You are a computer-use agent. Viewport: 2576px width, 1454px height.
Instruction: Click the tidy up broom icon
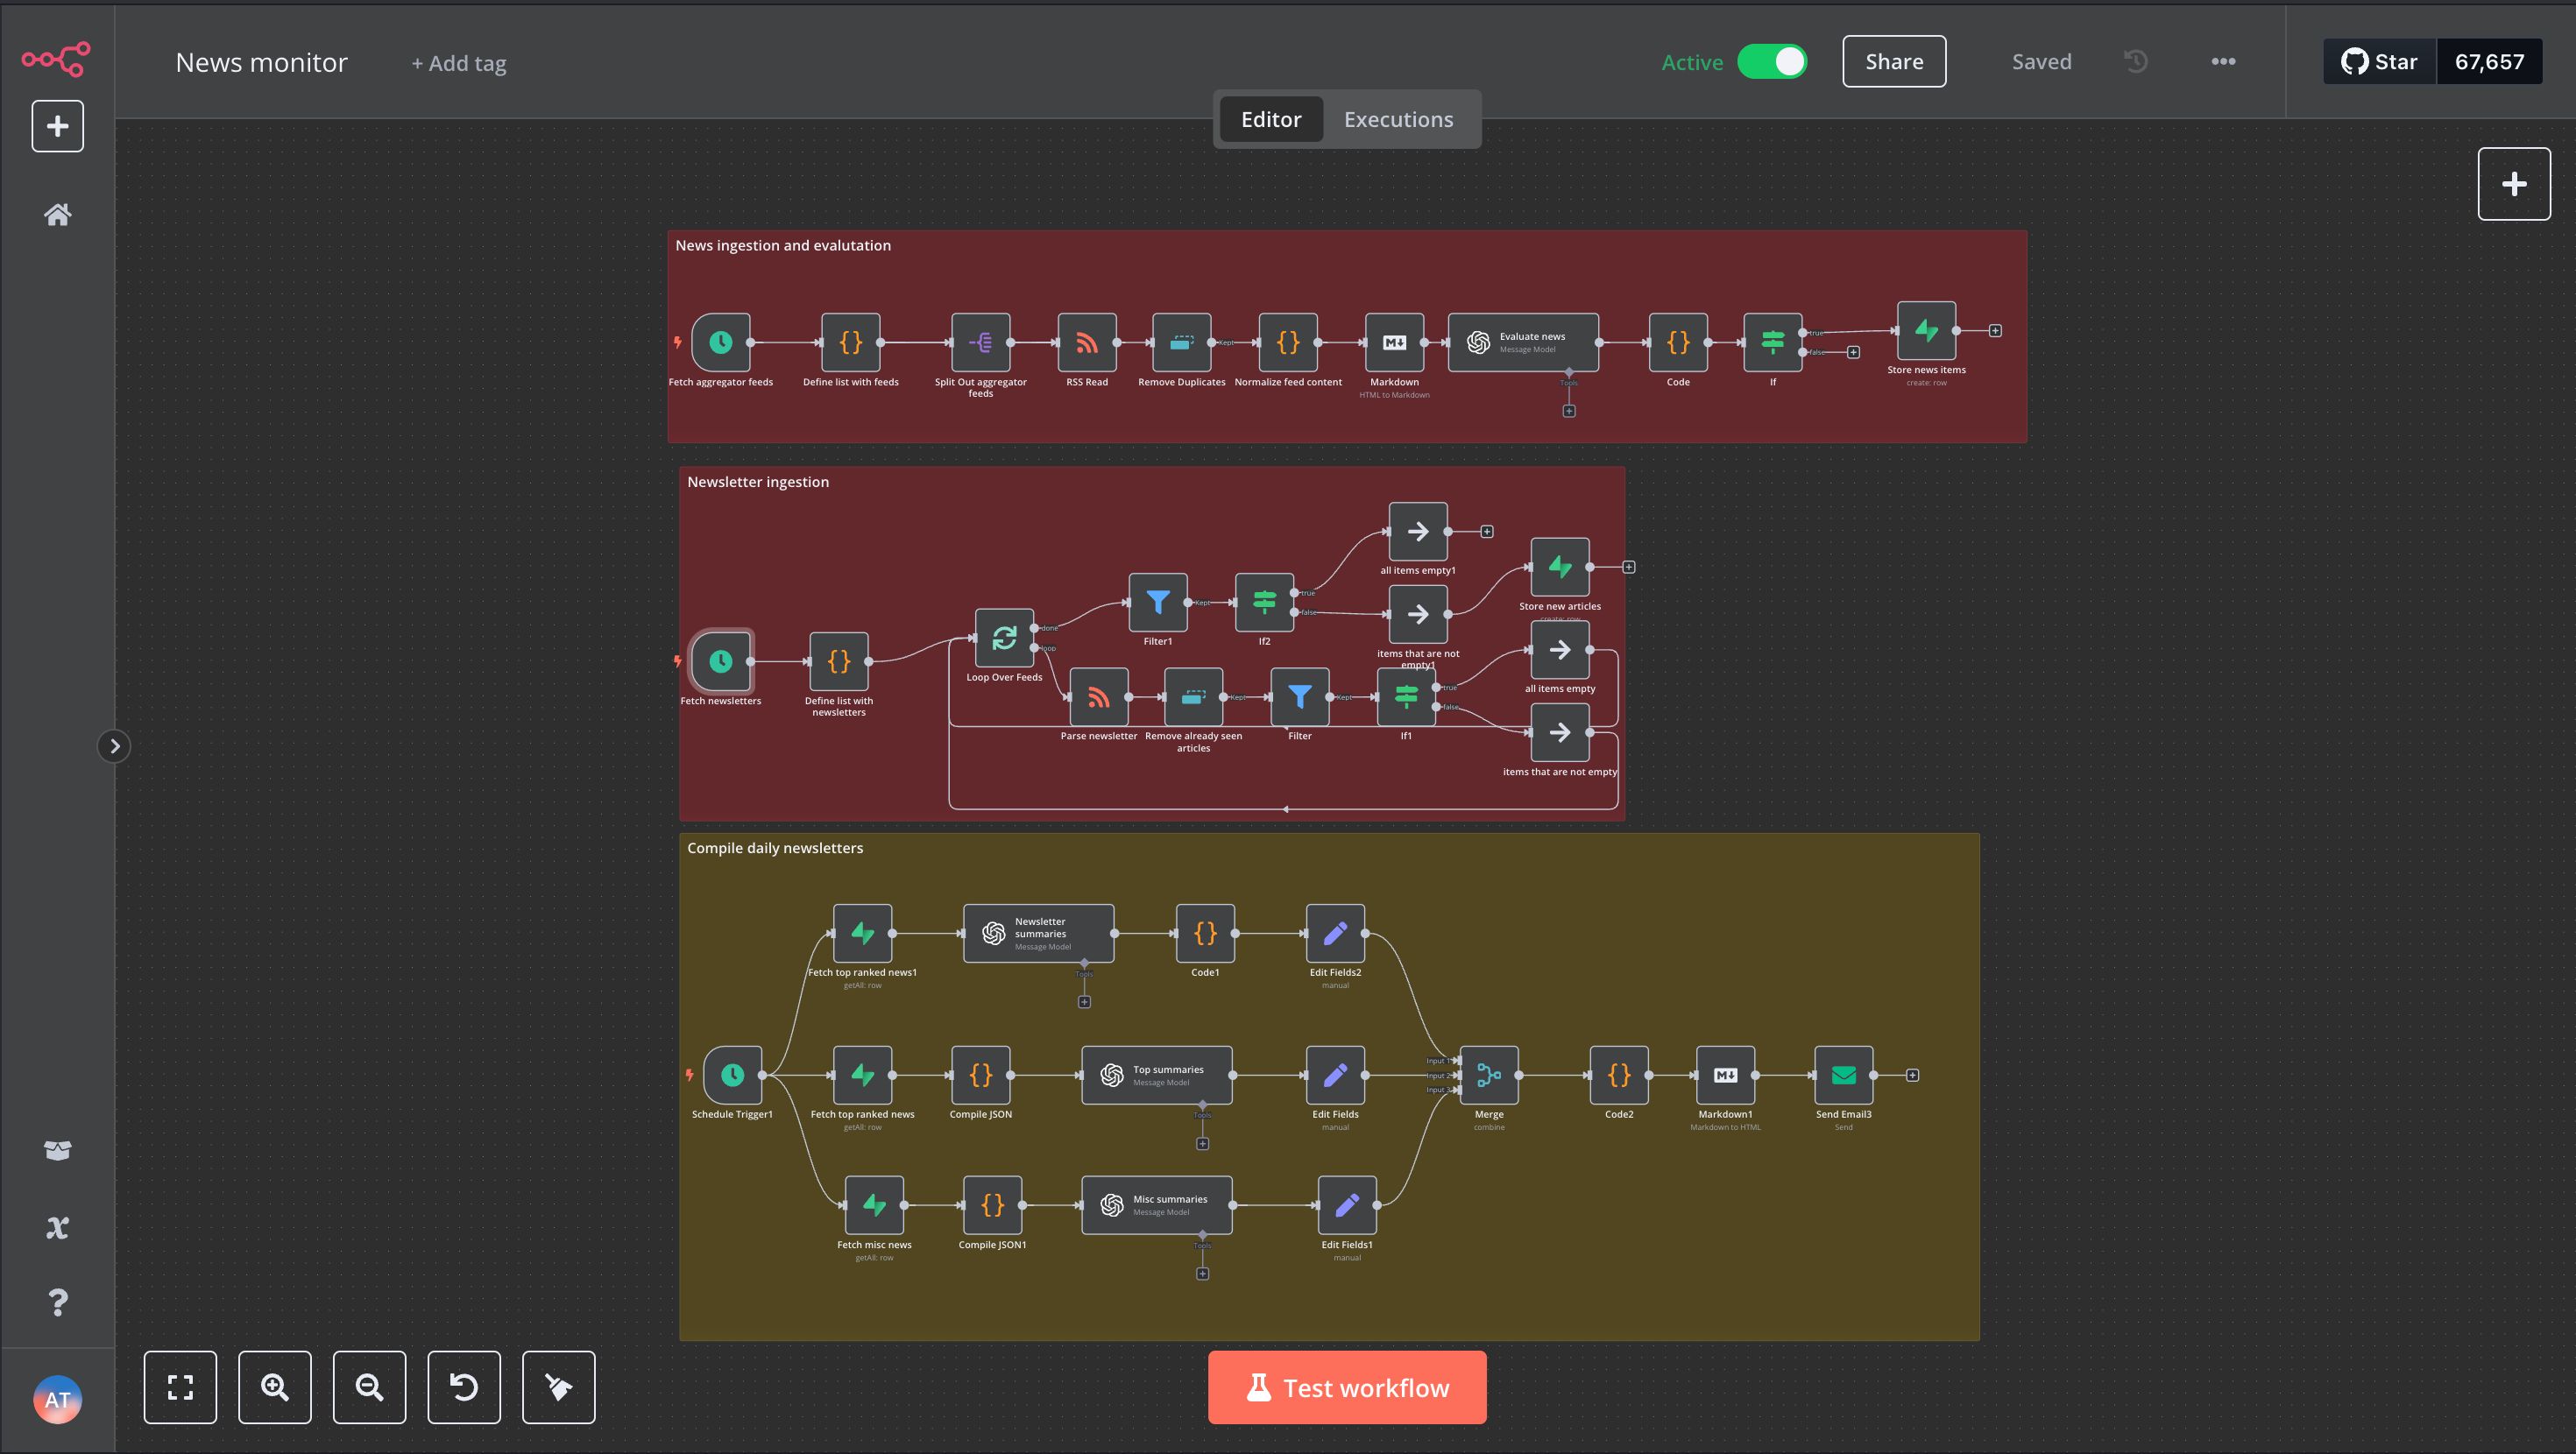[x=558, y=1387]
